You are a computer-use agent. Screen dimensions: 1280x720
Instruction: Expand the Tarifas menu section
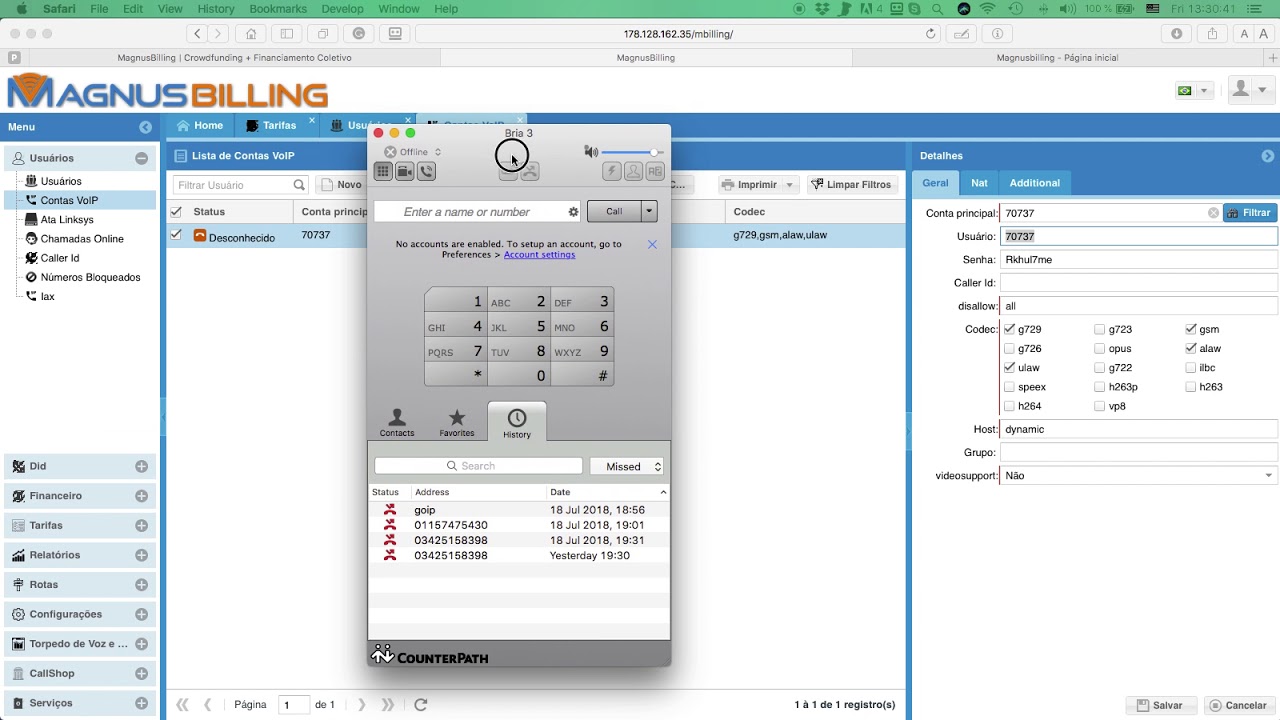141,525
